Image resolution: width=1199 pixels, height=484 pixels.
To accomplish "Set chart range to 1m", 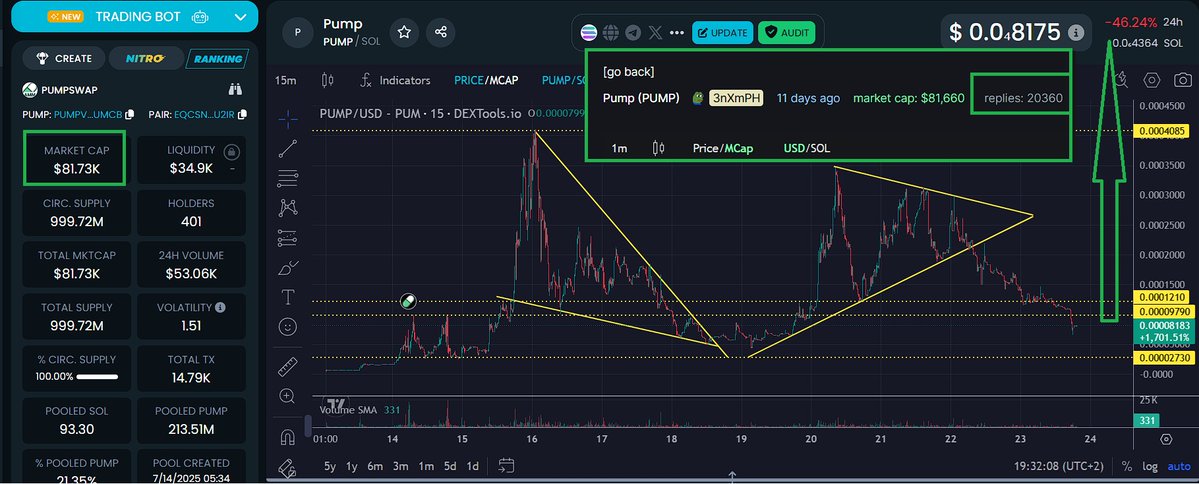I will [x=426, y=466].
